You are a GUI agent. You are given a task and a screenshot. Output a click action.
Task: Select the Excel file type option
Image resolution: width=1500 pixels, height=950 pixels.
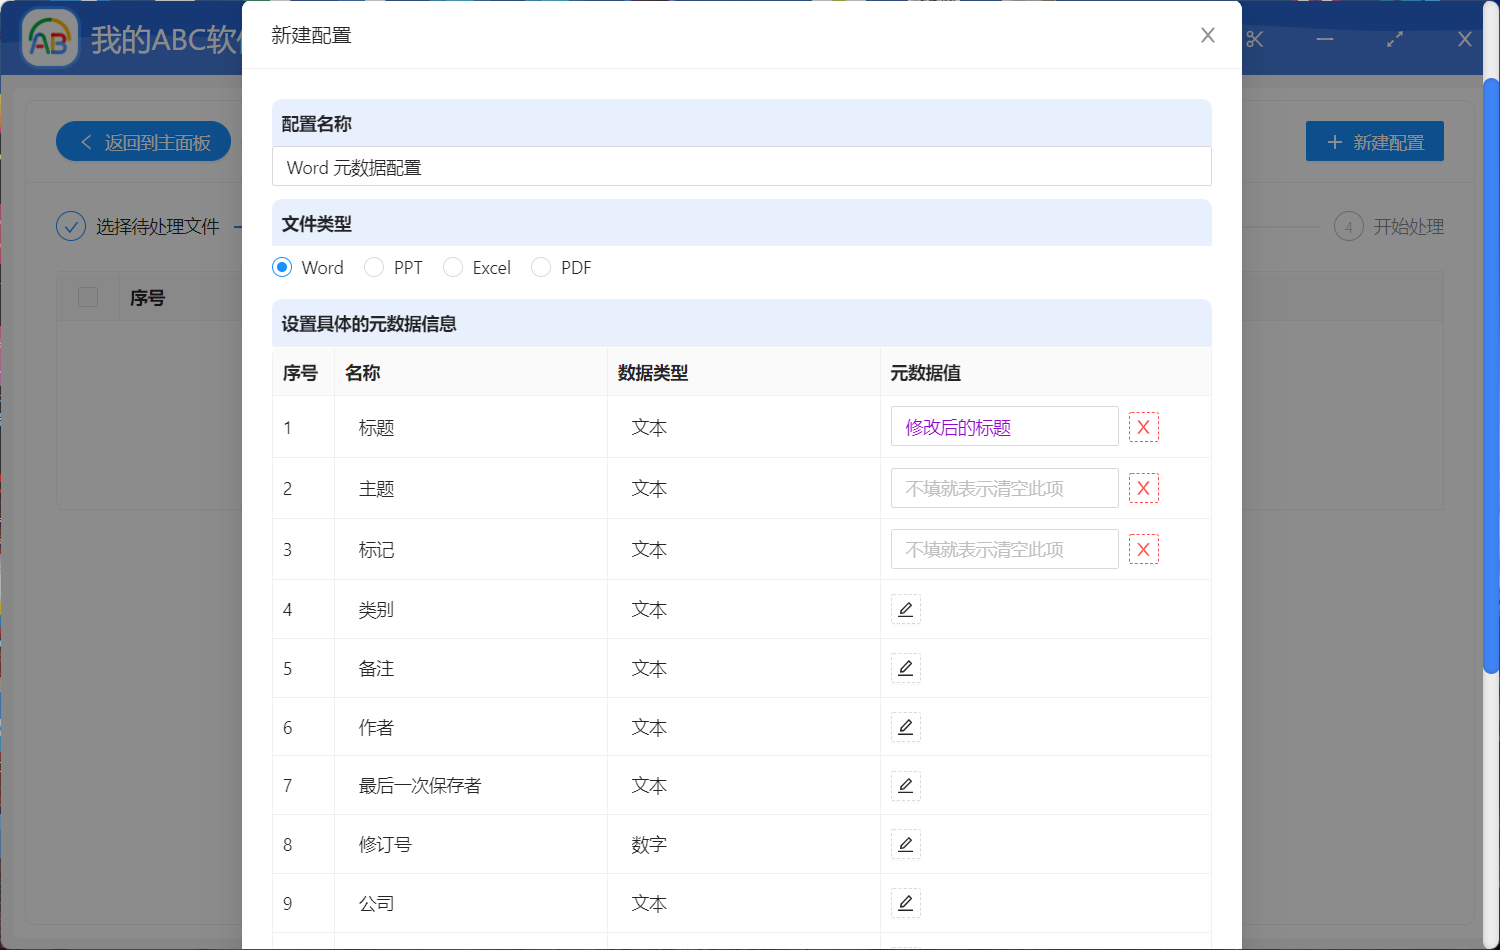click(453, 267)
